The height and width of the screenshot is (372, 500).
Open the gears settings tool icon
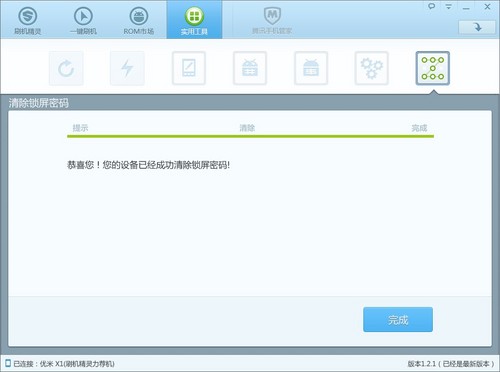(x=372, y=68)
